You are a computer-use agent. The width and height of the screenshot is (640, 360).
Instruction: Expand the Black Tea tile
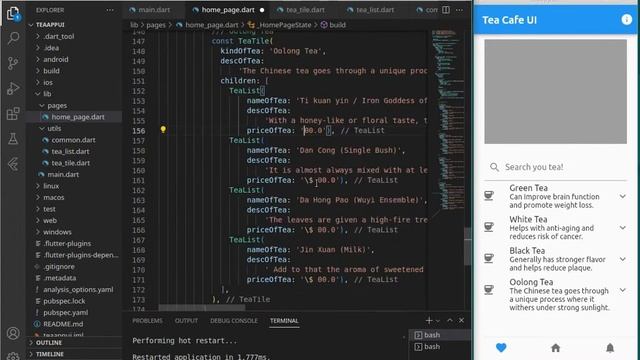tap(622, 259)
